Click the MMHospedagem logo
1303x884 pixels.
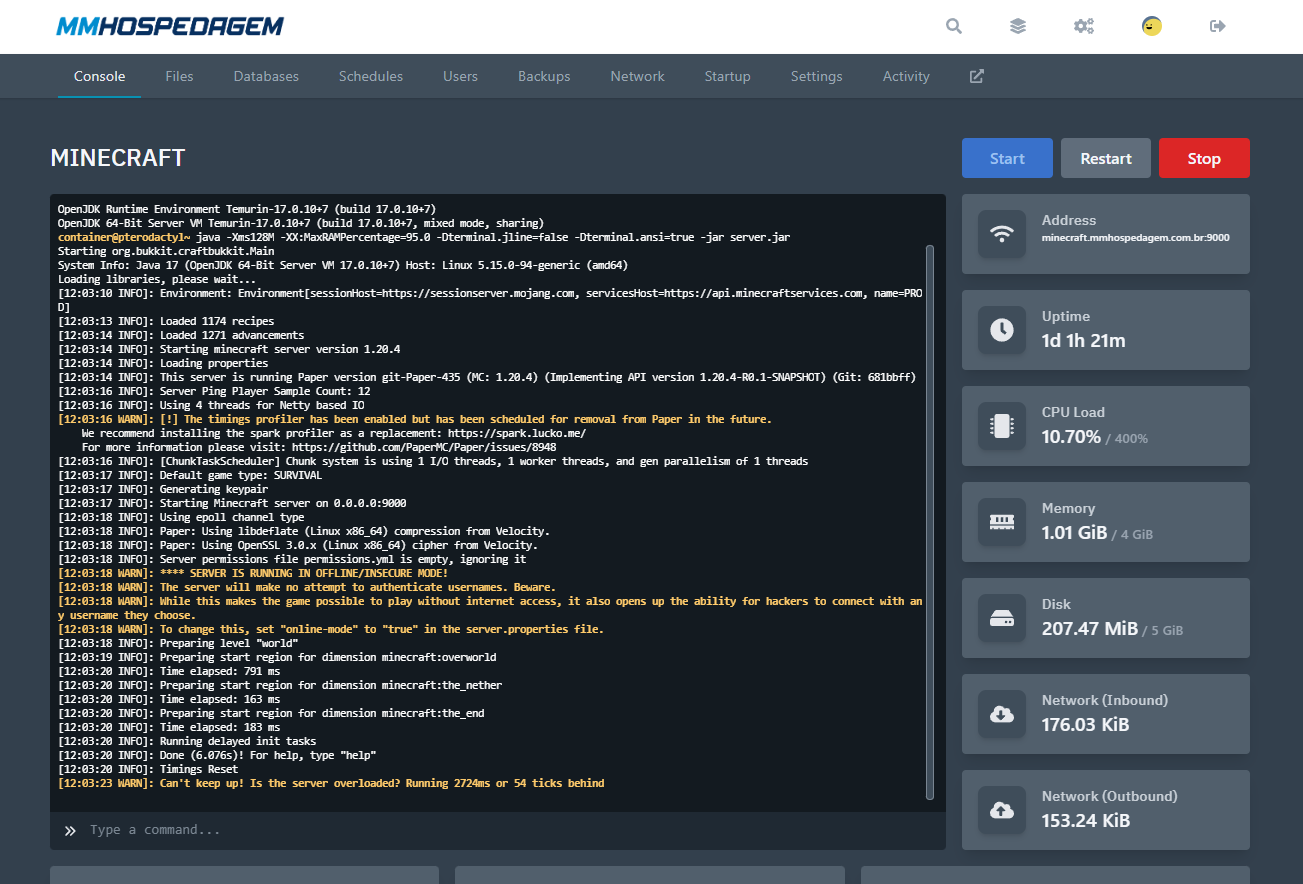point(170,26)
